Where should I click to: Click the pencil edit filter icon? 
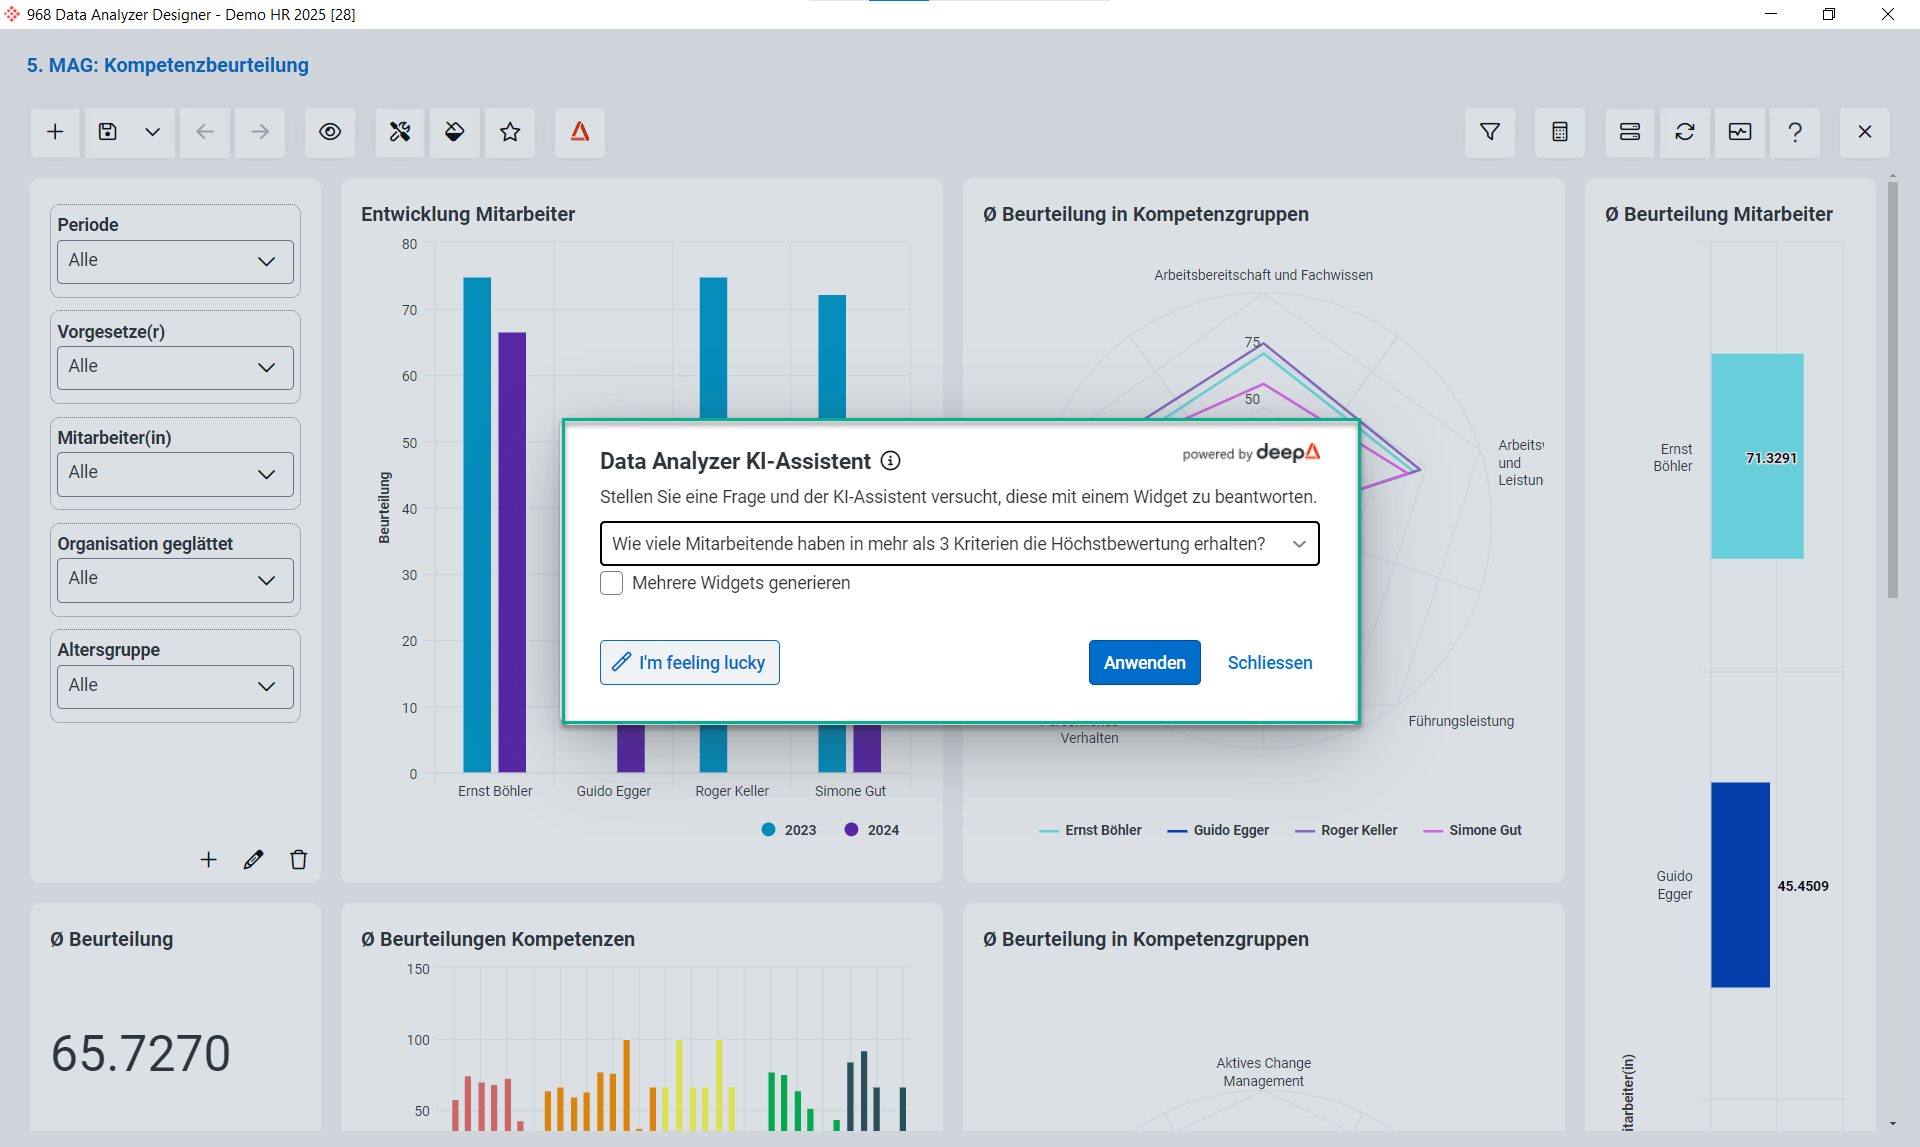[253, 860]
